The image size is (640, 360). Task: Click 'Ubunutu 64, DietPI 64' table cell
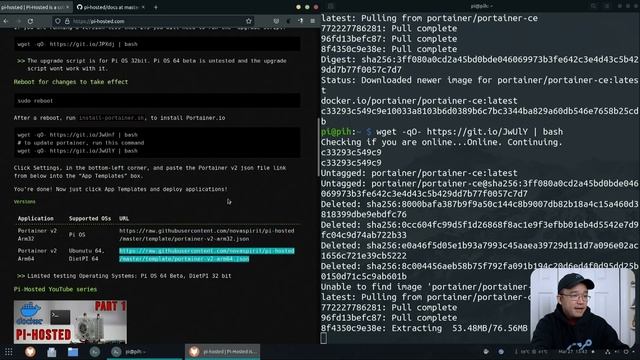tap(87, 255)
